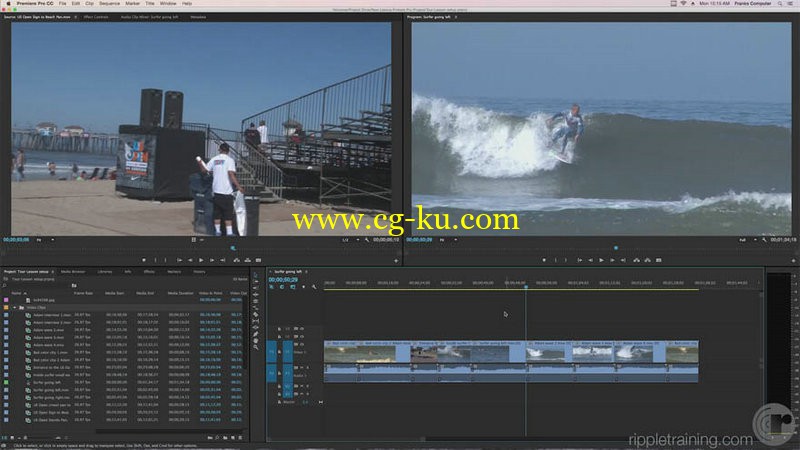Click trash Clear icon in Project panel
The width and height of the screenshot is (800, 450).
tap(240, 438)
